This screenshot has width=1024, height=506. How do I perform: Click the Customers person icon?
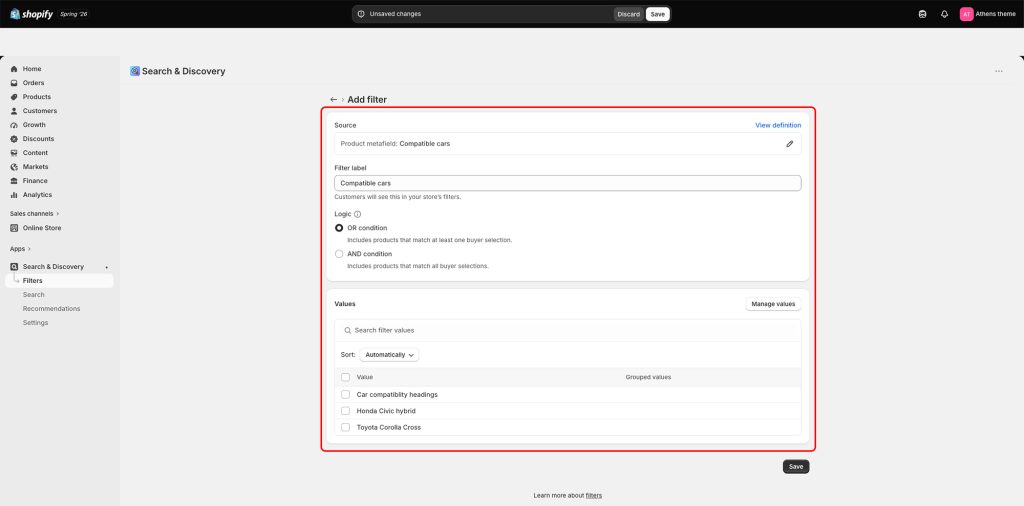(x=14, y=111)
